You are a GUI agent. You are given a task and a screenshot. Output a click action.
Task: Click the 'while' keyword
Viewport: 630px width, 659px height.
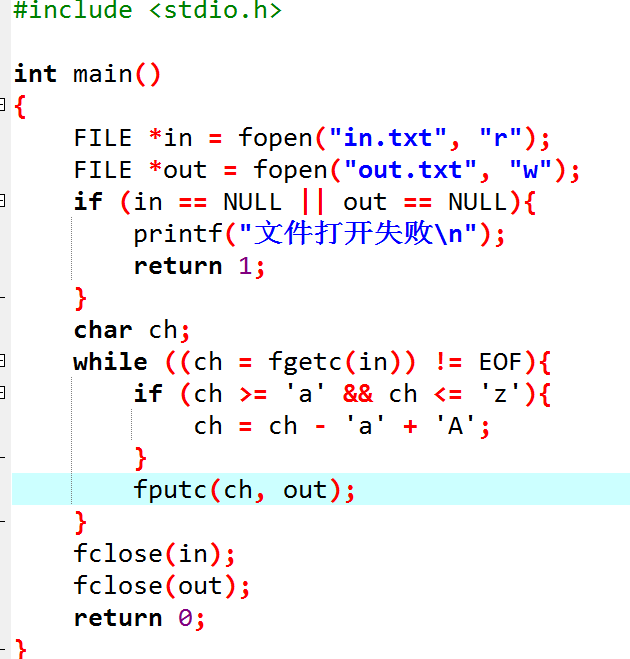[x=111, y=362]
